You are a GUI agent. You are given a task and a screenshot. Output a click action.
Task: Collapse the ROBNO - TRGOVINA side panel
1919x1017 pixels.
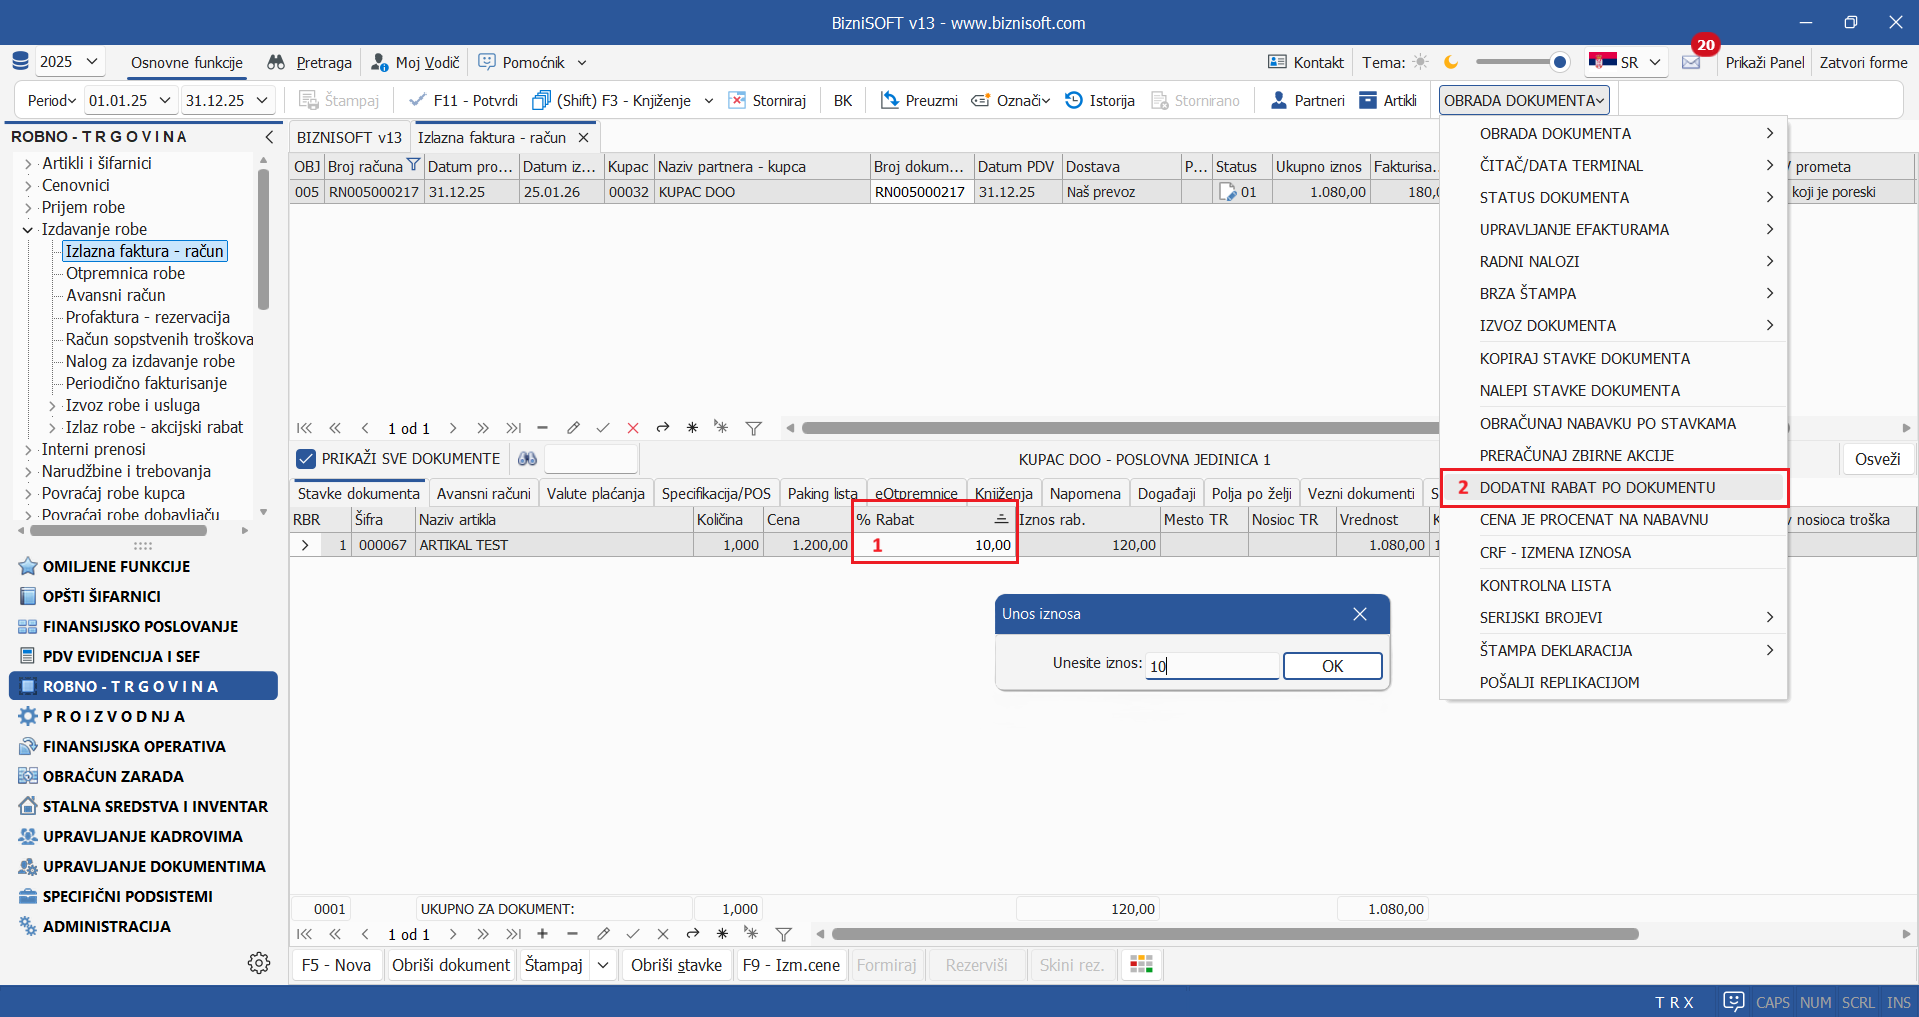(269, 137)
